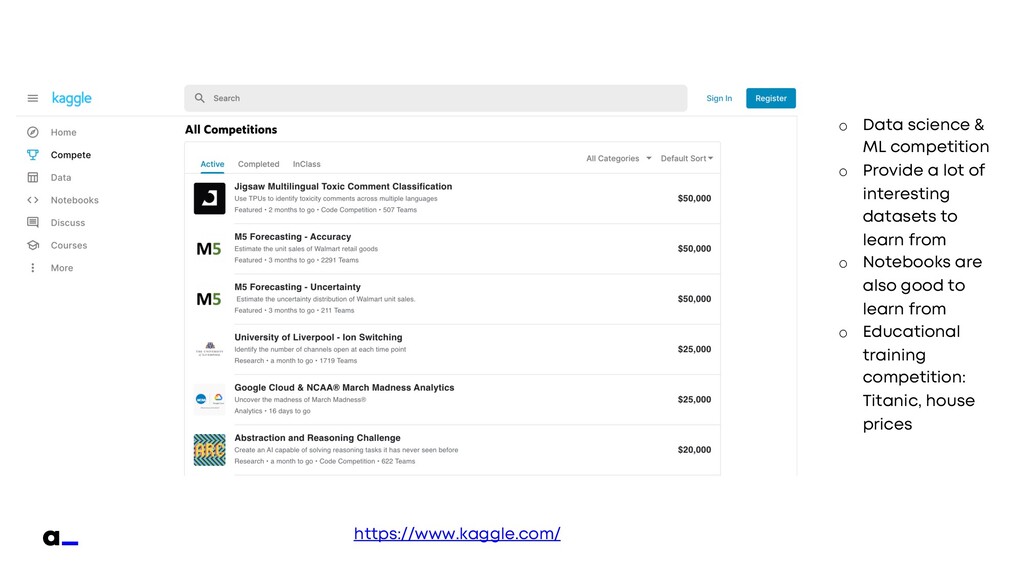Open M5 Forecasting - Accuracy competition
Screen dimensions: 1024x576
point(293,237)
